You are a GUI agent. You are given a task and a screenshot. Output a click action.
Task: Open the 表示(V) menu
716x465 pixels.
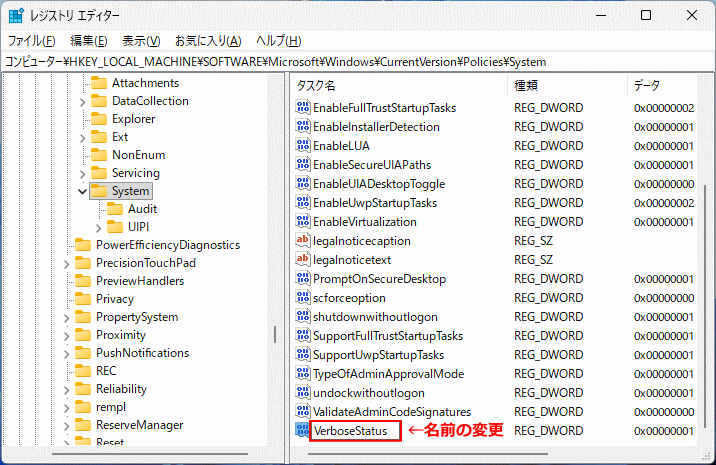[x=141, y=41]
